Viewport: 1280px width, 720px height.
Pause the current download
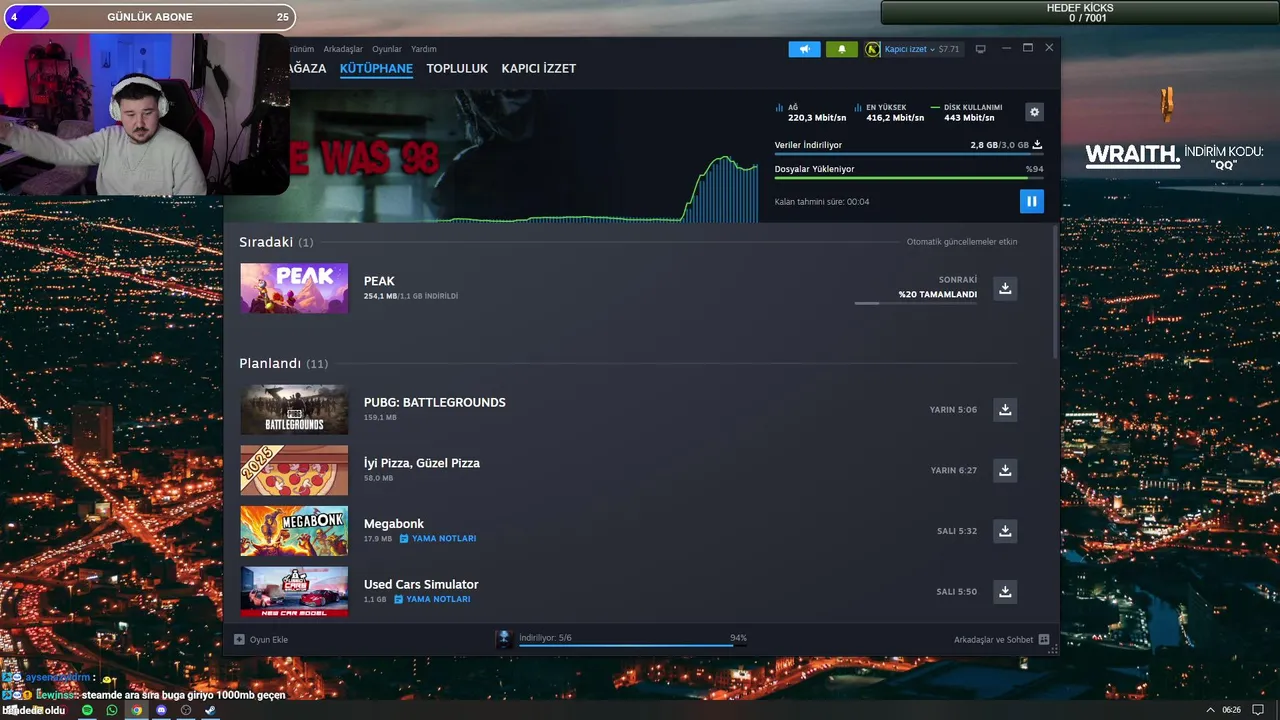point(1031,201)
